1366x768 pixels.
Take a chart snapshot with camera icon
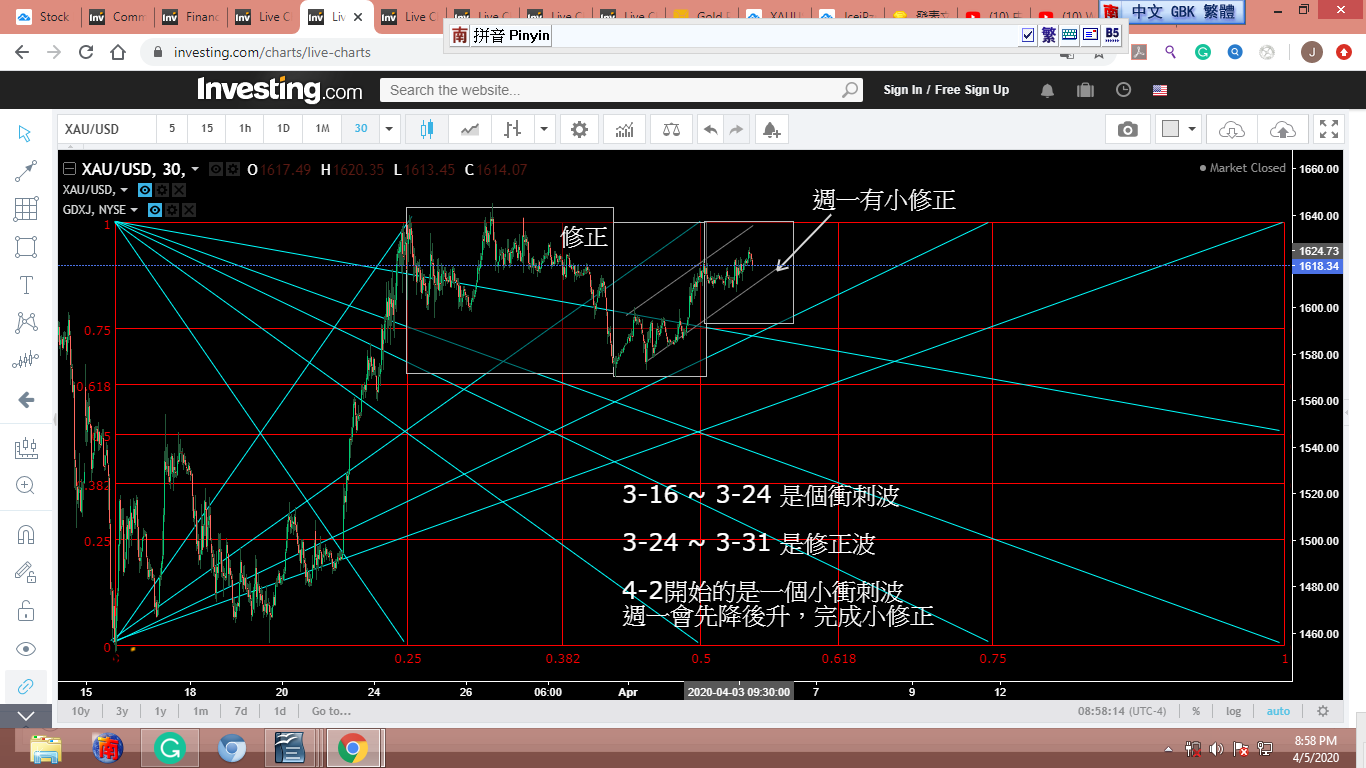pyautogui.click(x=1127, y=129)
